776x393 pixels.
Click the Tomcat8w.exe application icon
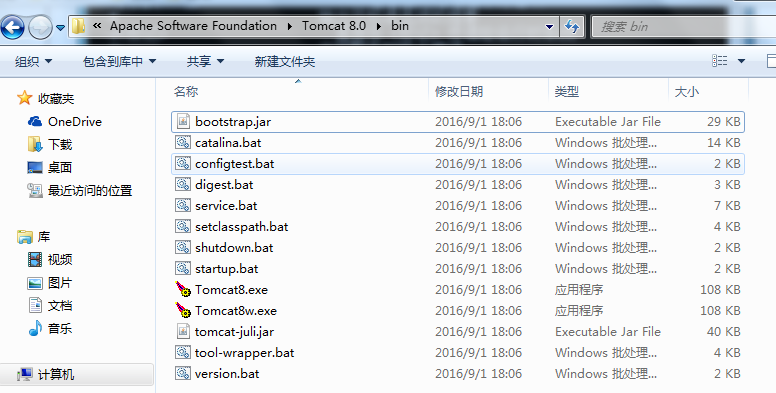click(183, 310)
